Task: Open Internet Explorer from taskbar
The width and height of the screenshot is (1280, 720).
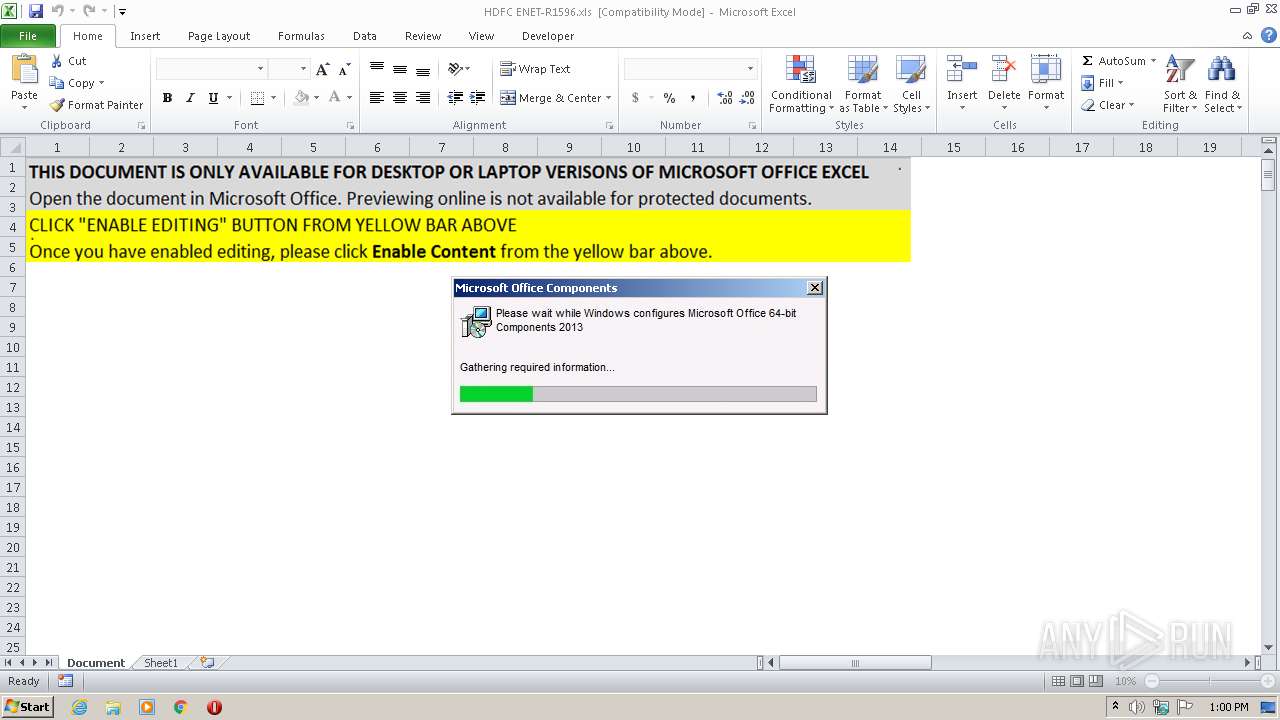Action: [x=79, y=707]
